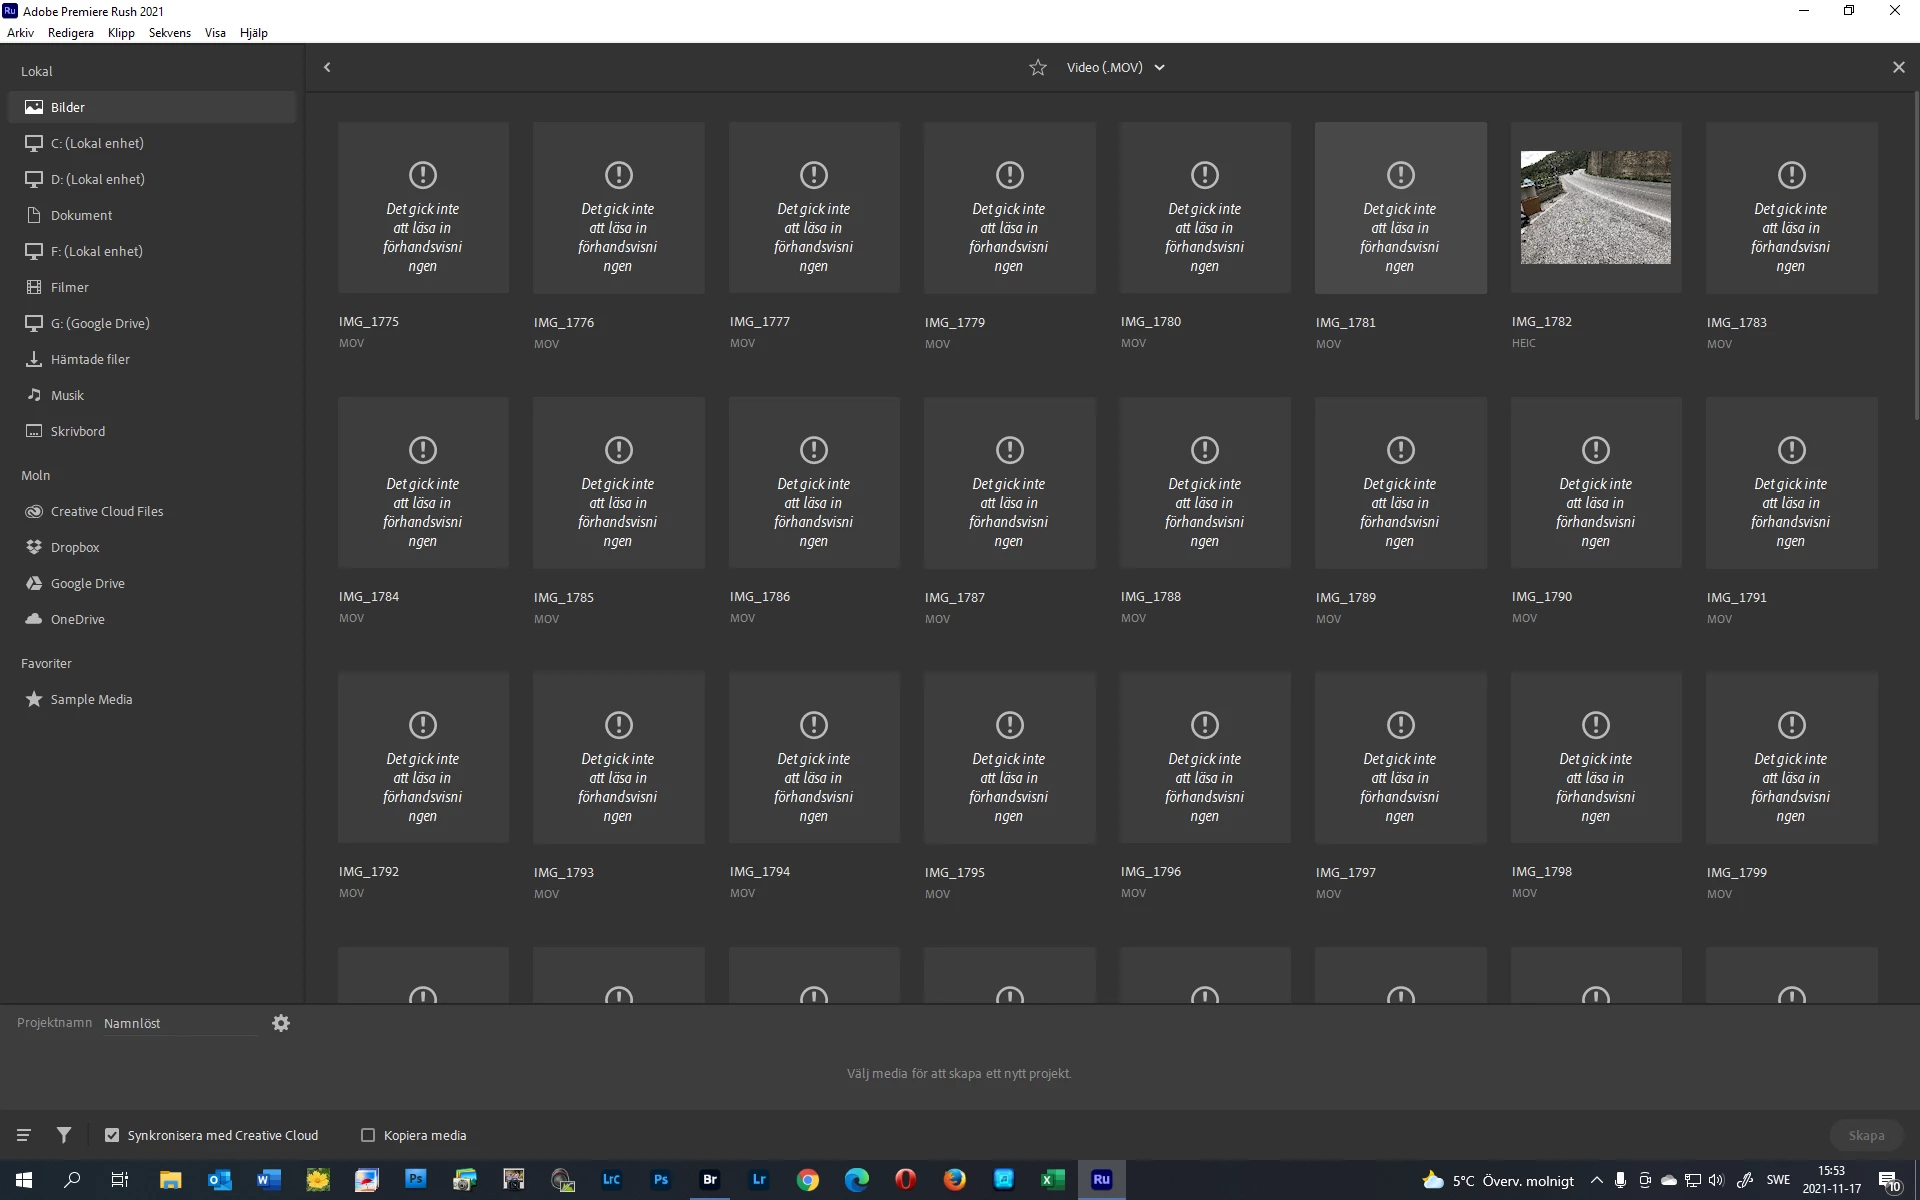
Task: Click the back arrow in the media browser
Action: click(327, 67)
